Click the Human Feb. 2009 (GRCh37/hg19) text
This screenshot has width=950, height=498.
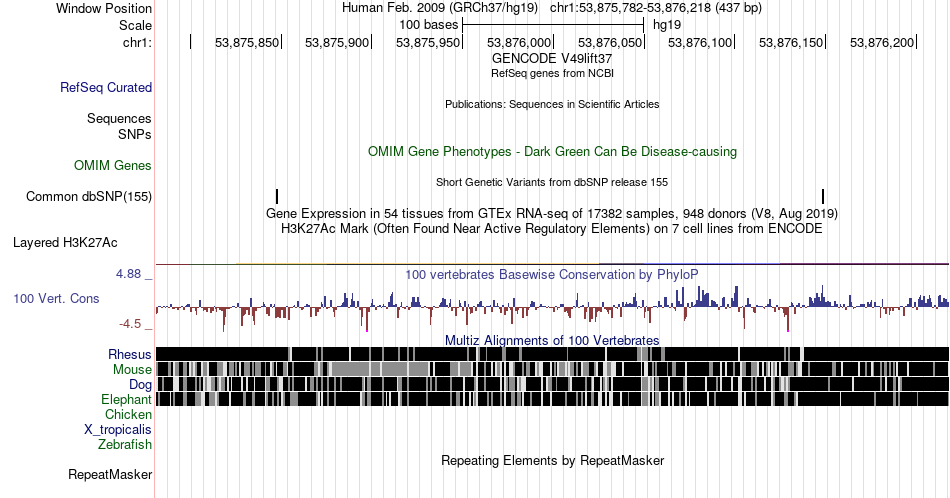point(440,8)
